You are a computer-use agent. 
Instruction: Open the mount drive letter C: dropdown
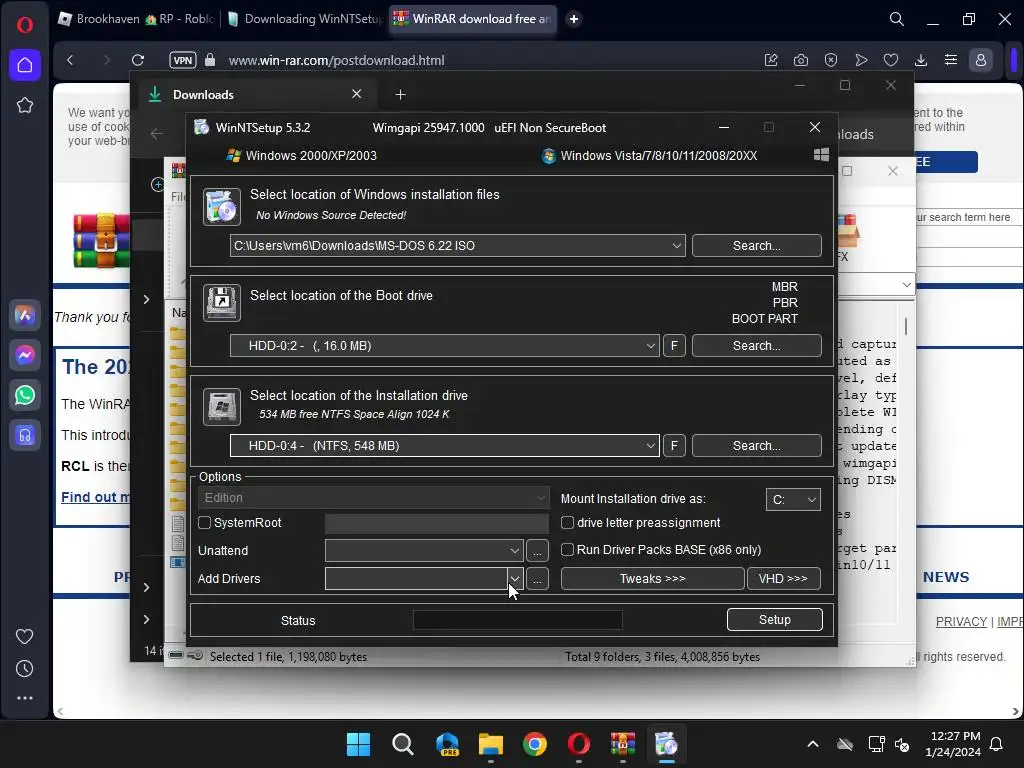click(793, 500)
